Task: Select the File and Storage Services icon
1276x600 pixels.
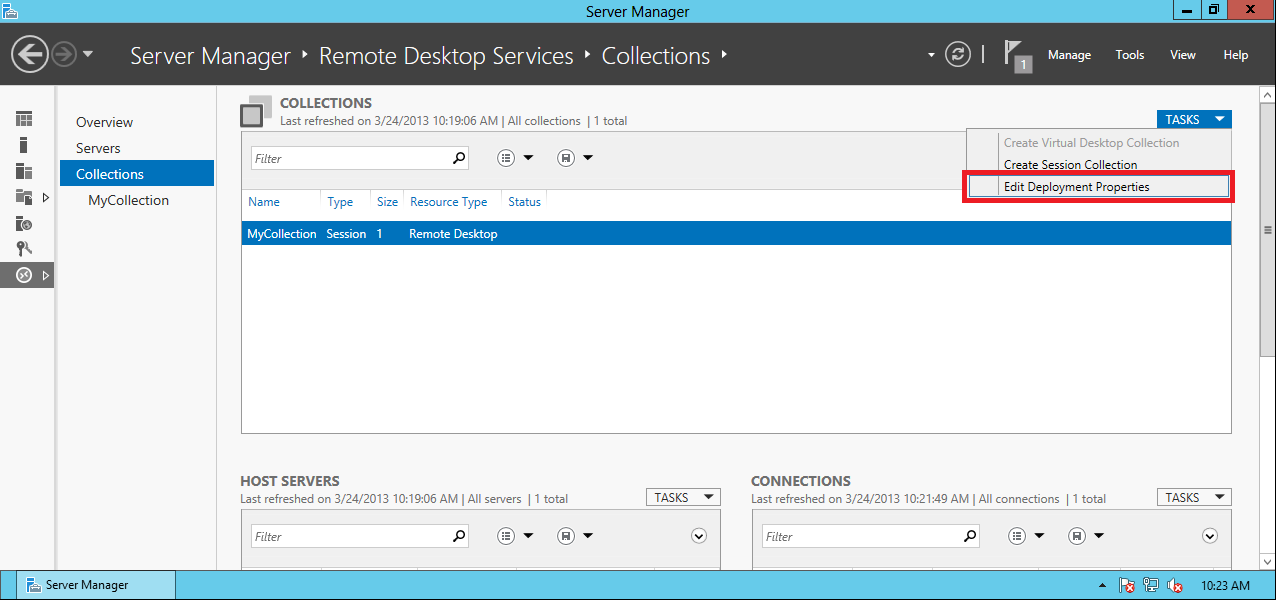Action: click(24, 197)
